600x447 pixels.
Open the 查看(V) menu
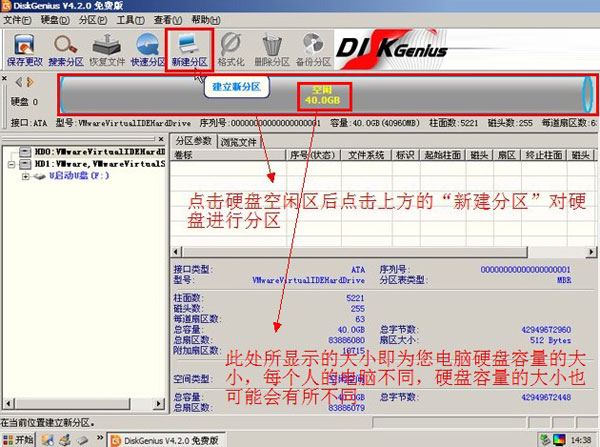point(168,20)
